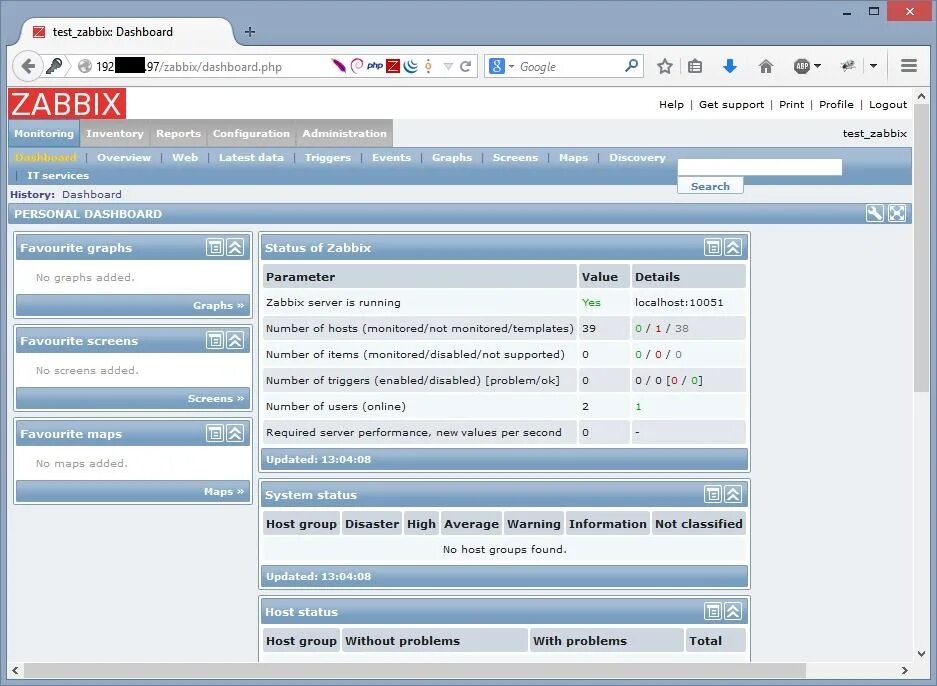The width and height of the screenshot is (937, 686).
Task: Click the Logout link
Action: coord(887,104)
